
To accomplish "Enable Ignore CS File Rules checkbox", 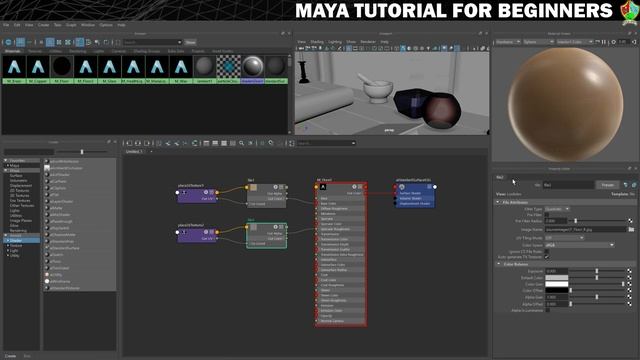I will pos(547,251).
